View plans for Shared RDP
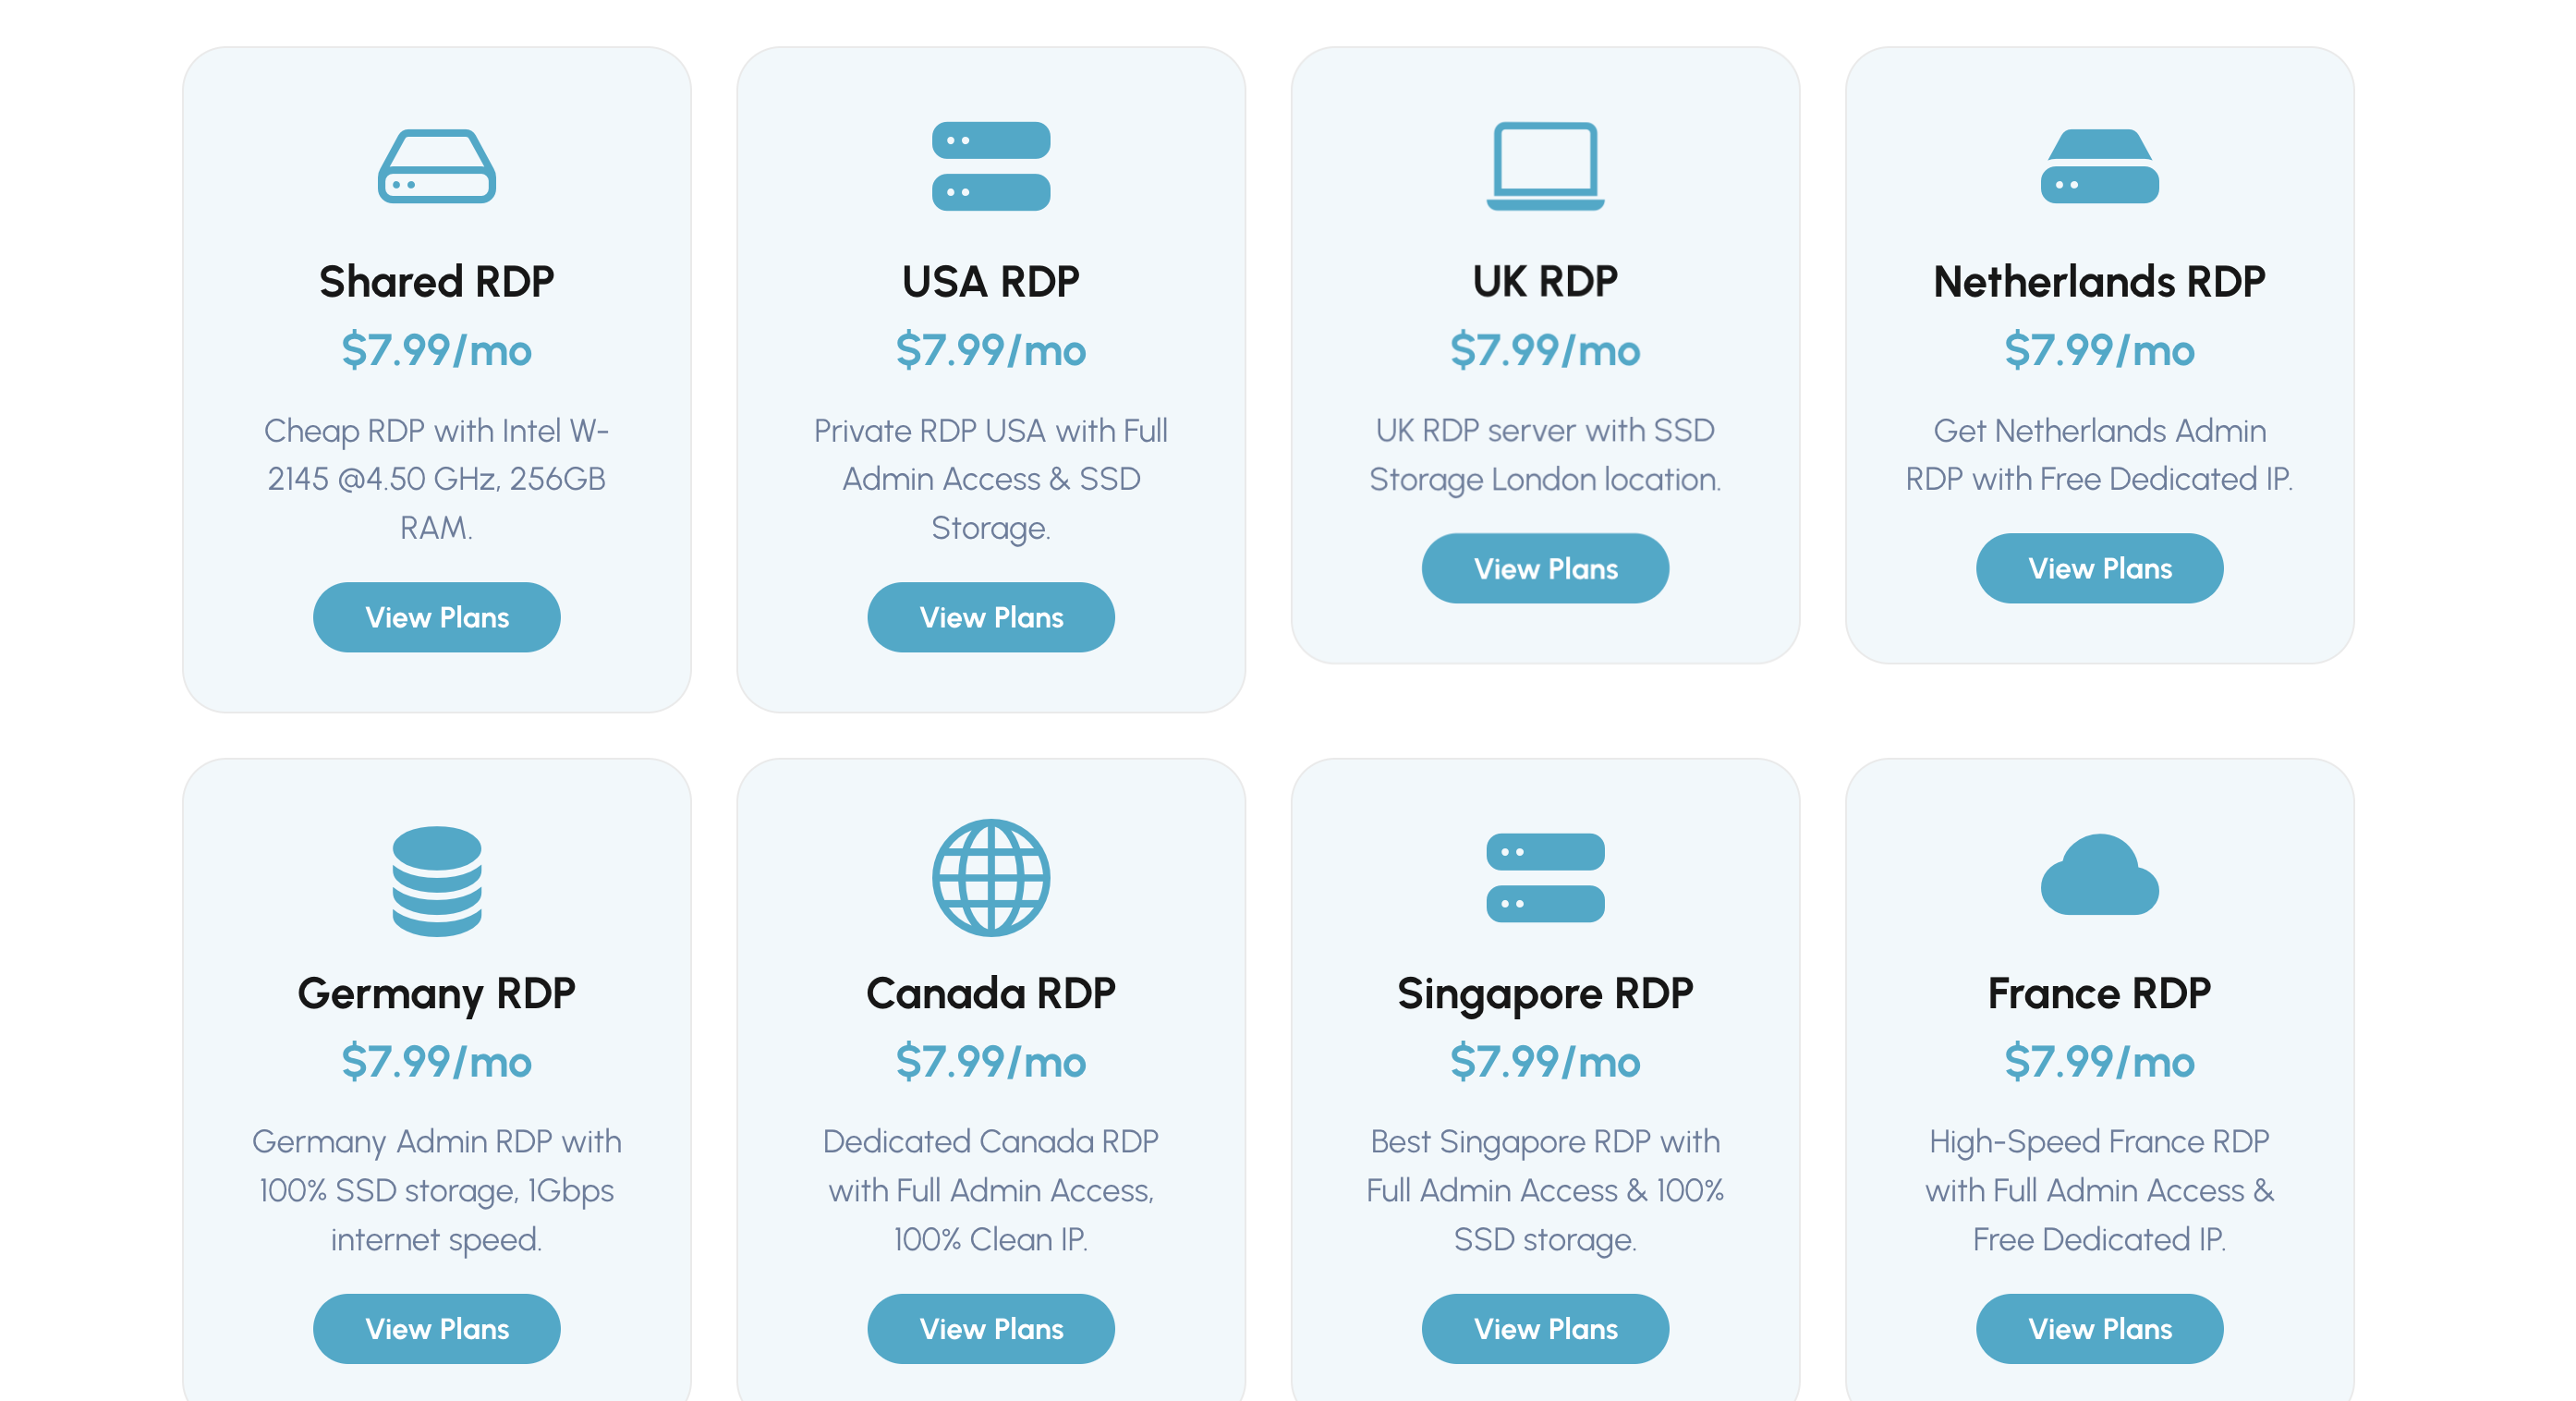 point(437,617)
